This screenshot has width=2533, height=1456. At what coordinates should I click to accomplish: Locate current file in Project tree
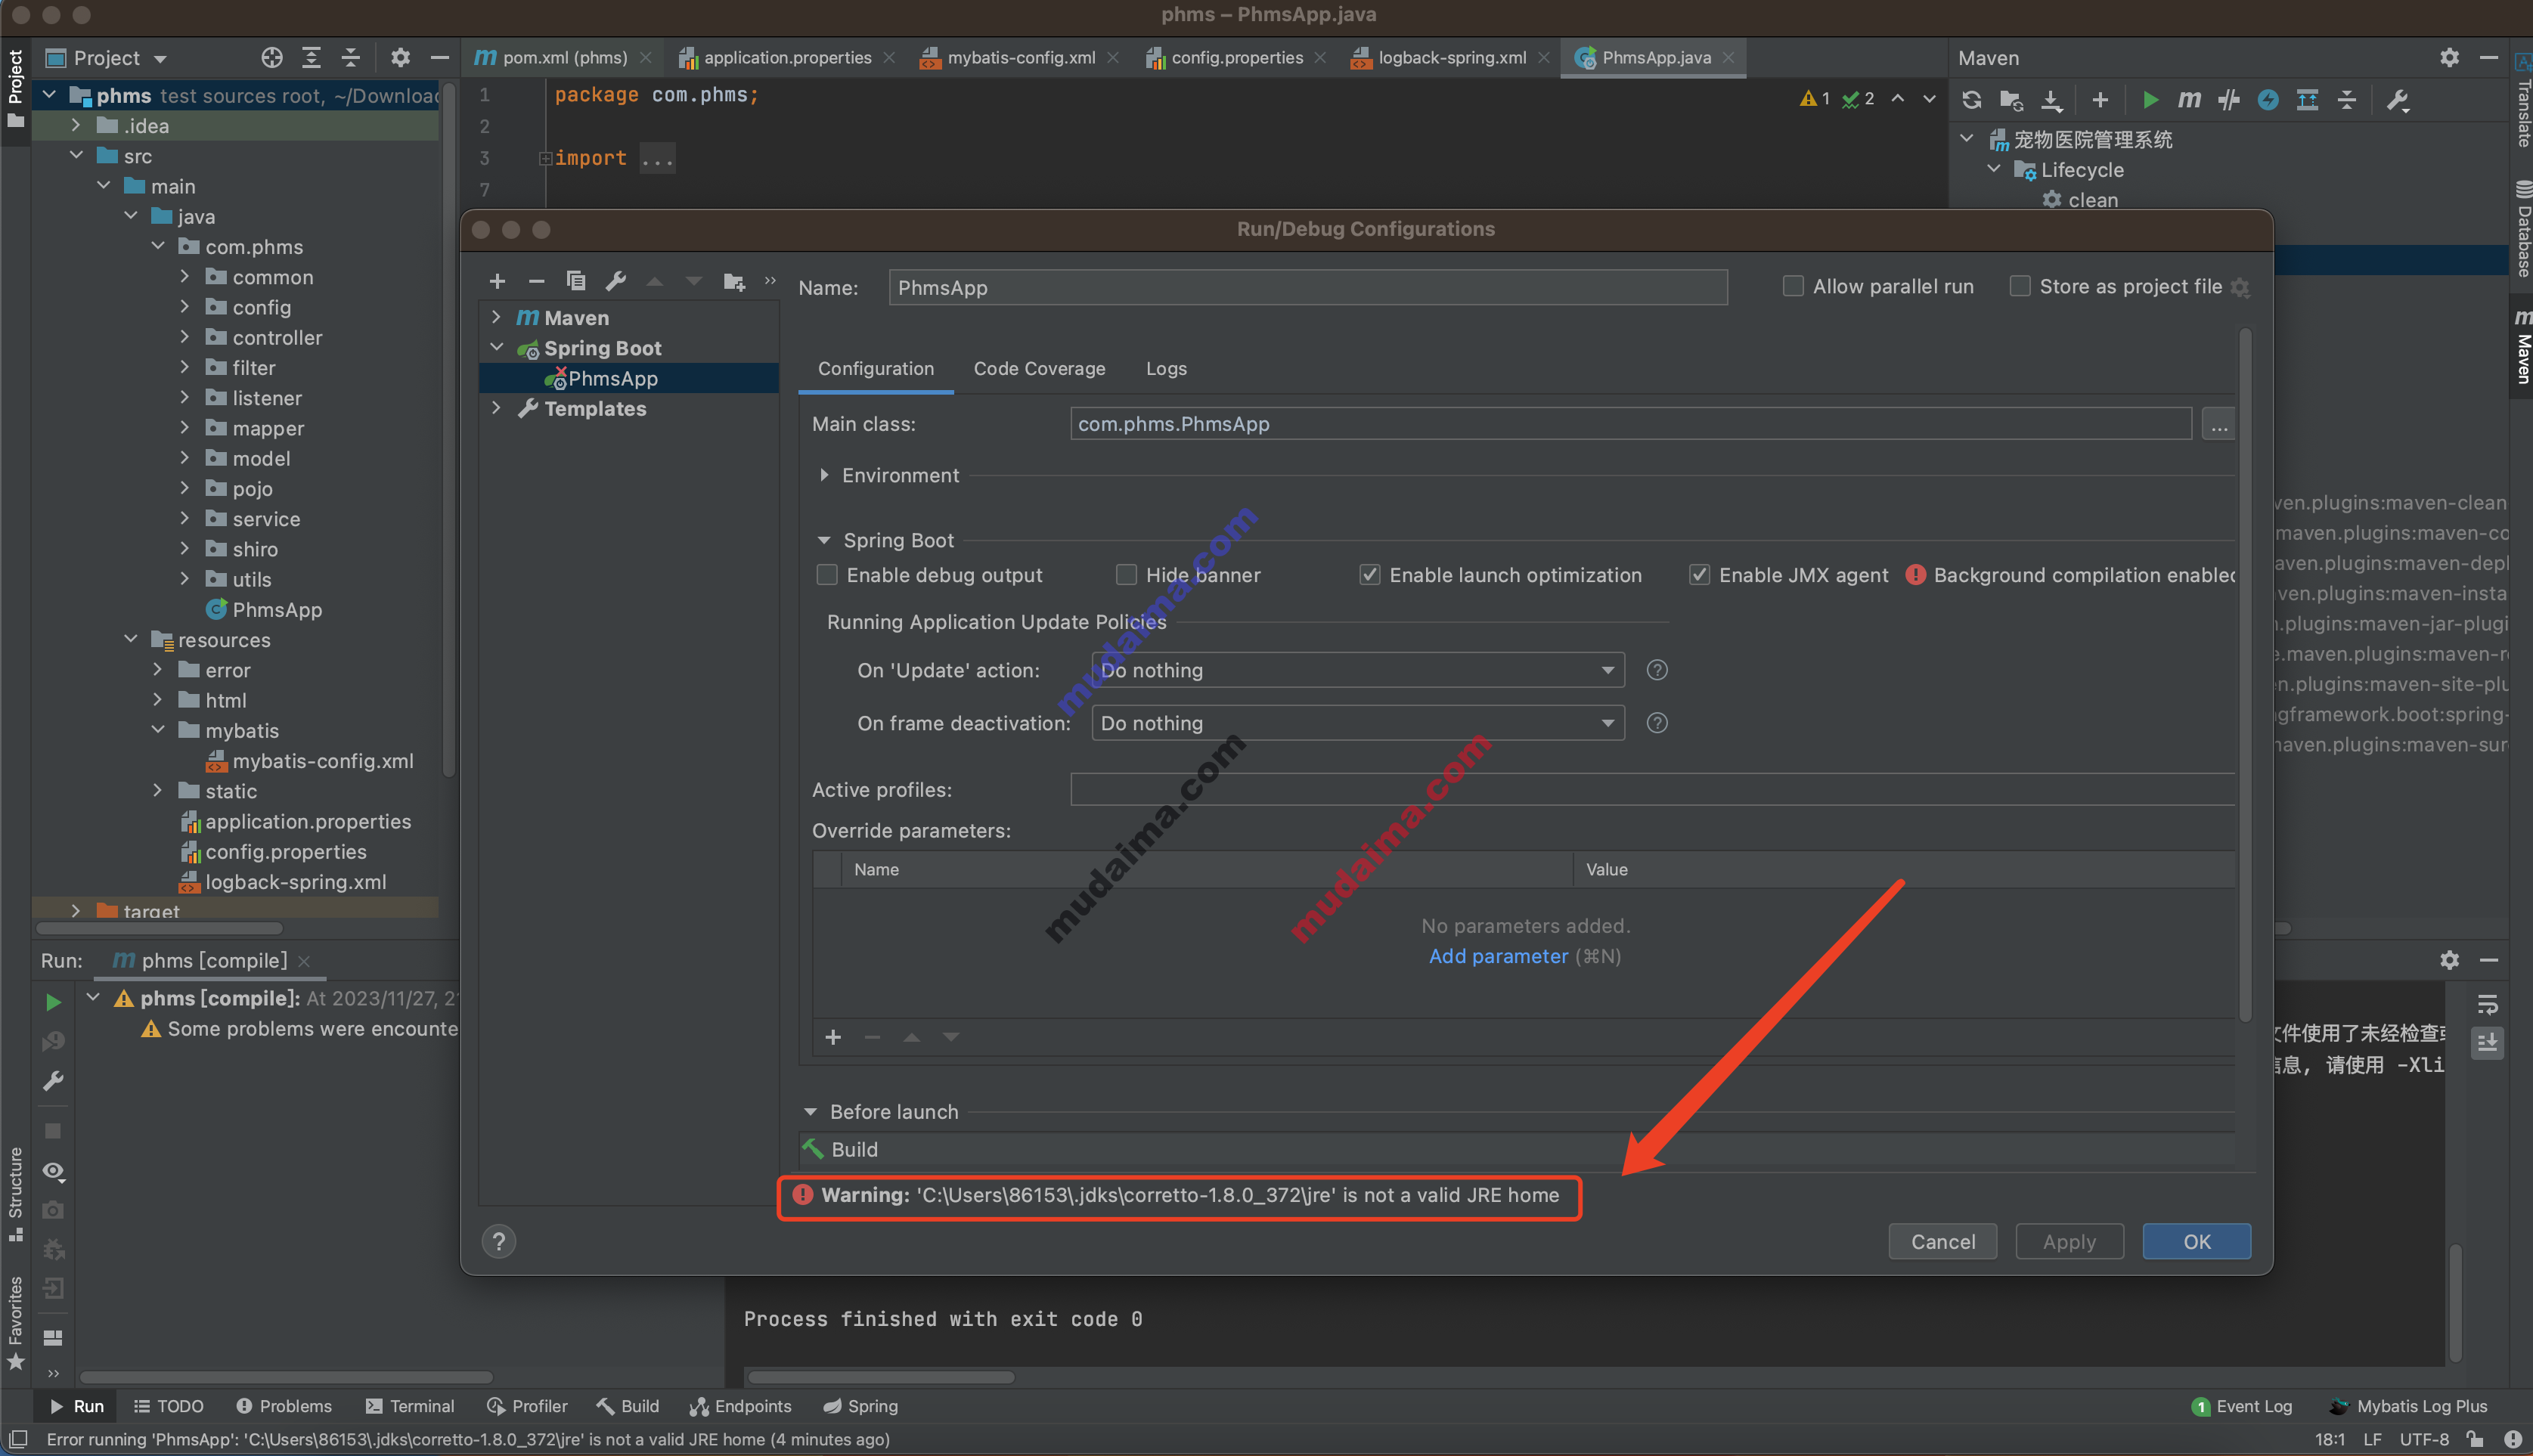272,58
